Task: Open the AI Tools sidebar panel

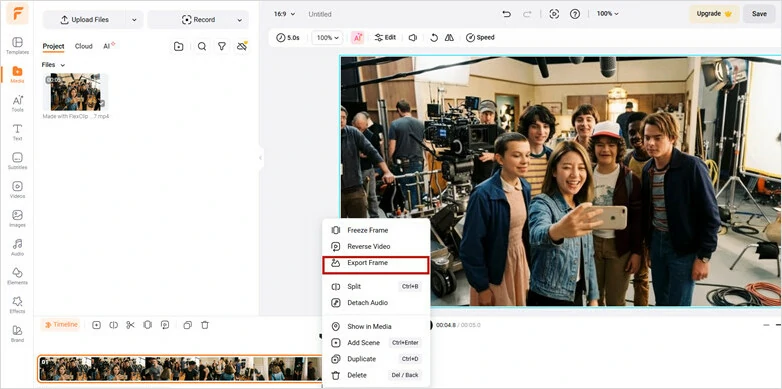Action: tap(17, 103)
